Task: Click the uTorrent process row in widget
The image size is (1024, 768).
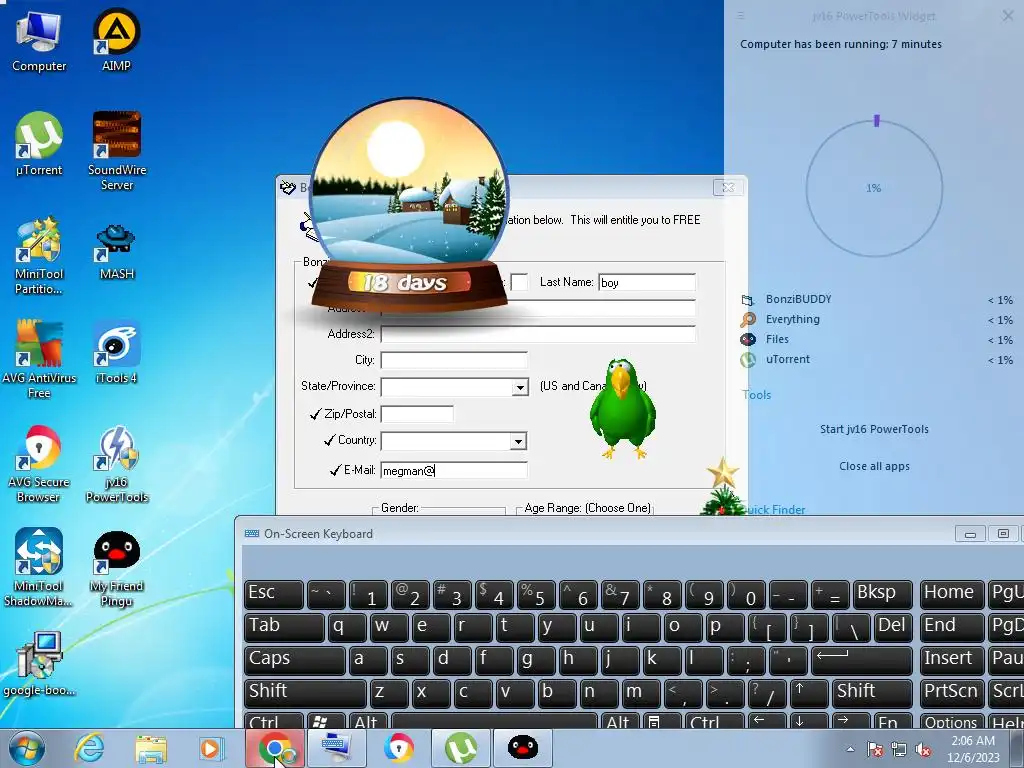Action: [x=876, y=359]
